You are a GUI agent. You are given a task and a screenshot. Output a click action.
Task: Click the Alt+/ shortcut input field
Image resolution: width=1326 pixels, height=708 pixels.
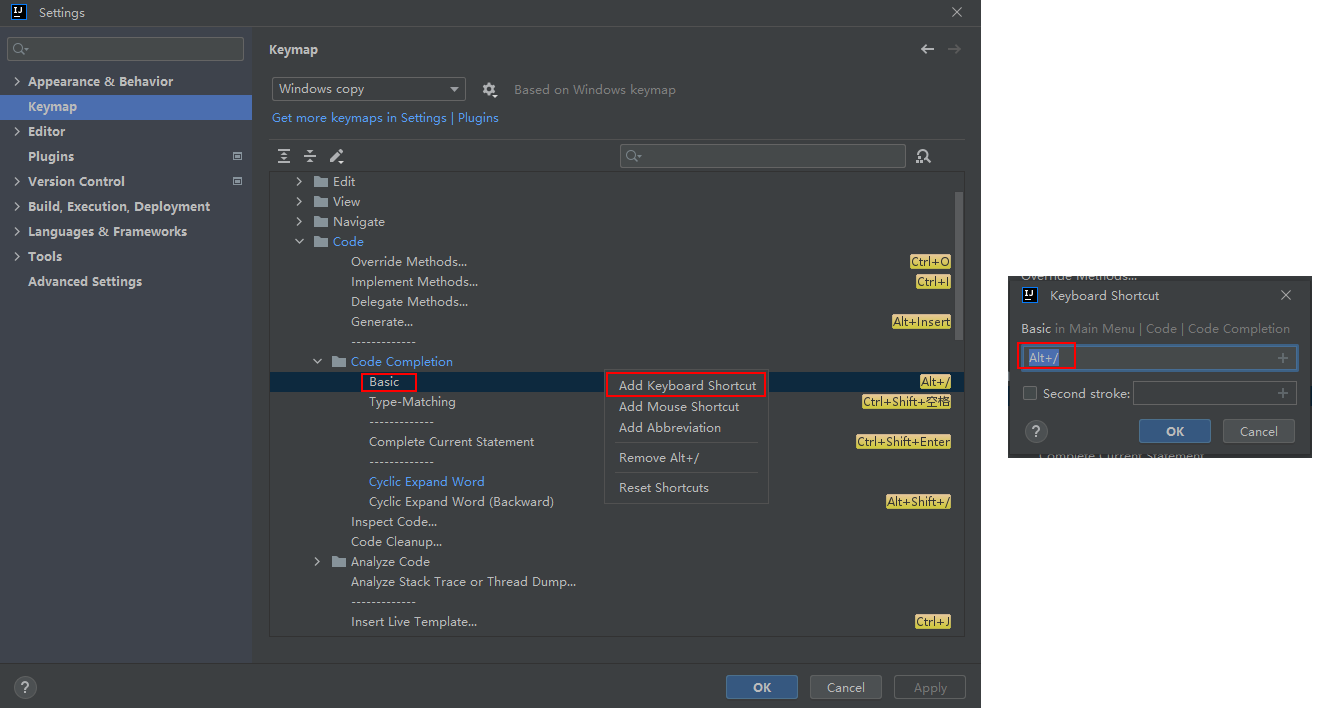(1158, 358)
